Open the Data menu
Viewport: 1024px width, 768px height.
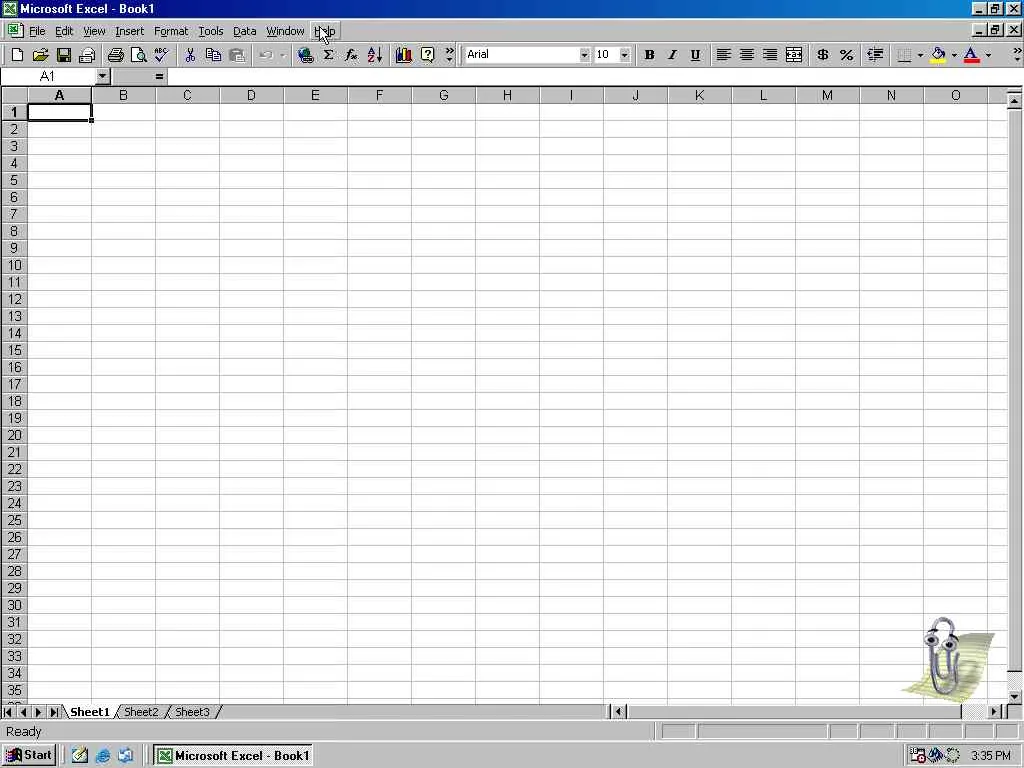pos(244,31)
